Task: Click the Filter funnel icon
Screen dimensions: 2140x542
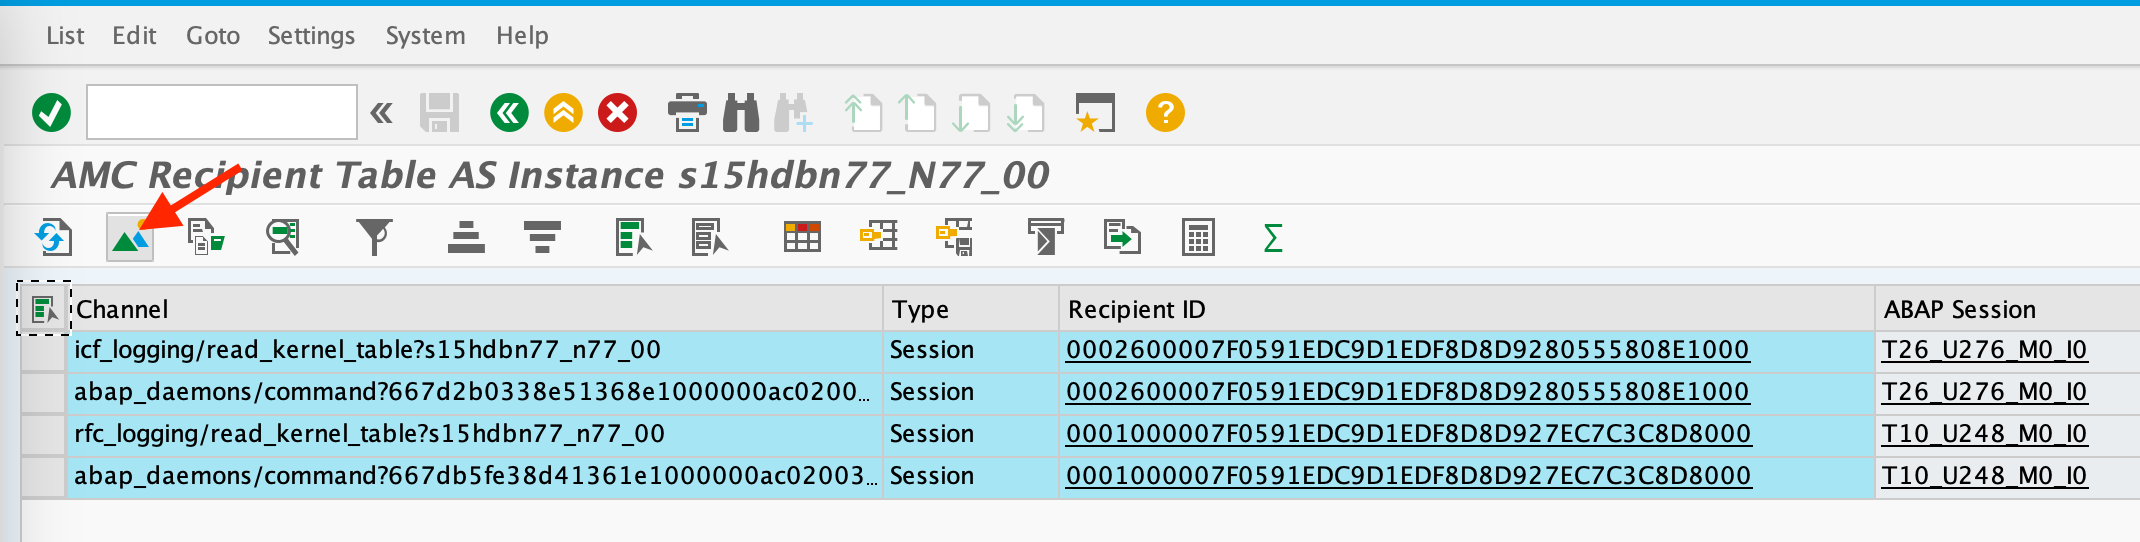Action: (x=374, y=238)
